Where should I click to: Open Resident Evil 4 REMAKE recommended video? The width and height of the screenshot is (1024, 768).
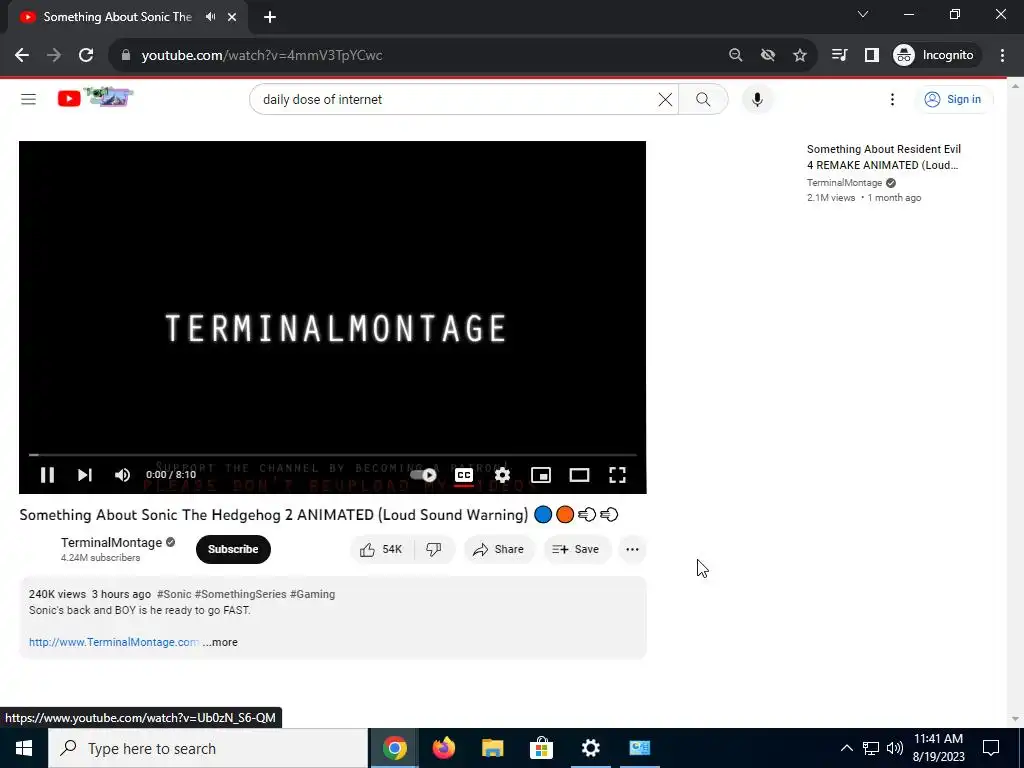tap(884, 157)
